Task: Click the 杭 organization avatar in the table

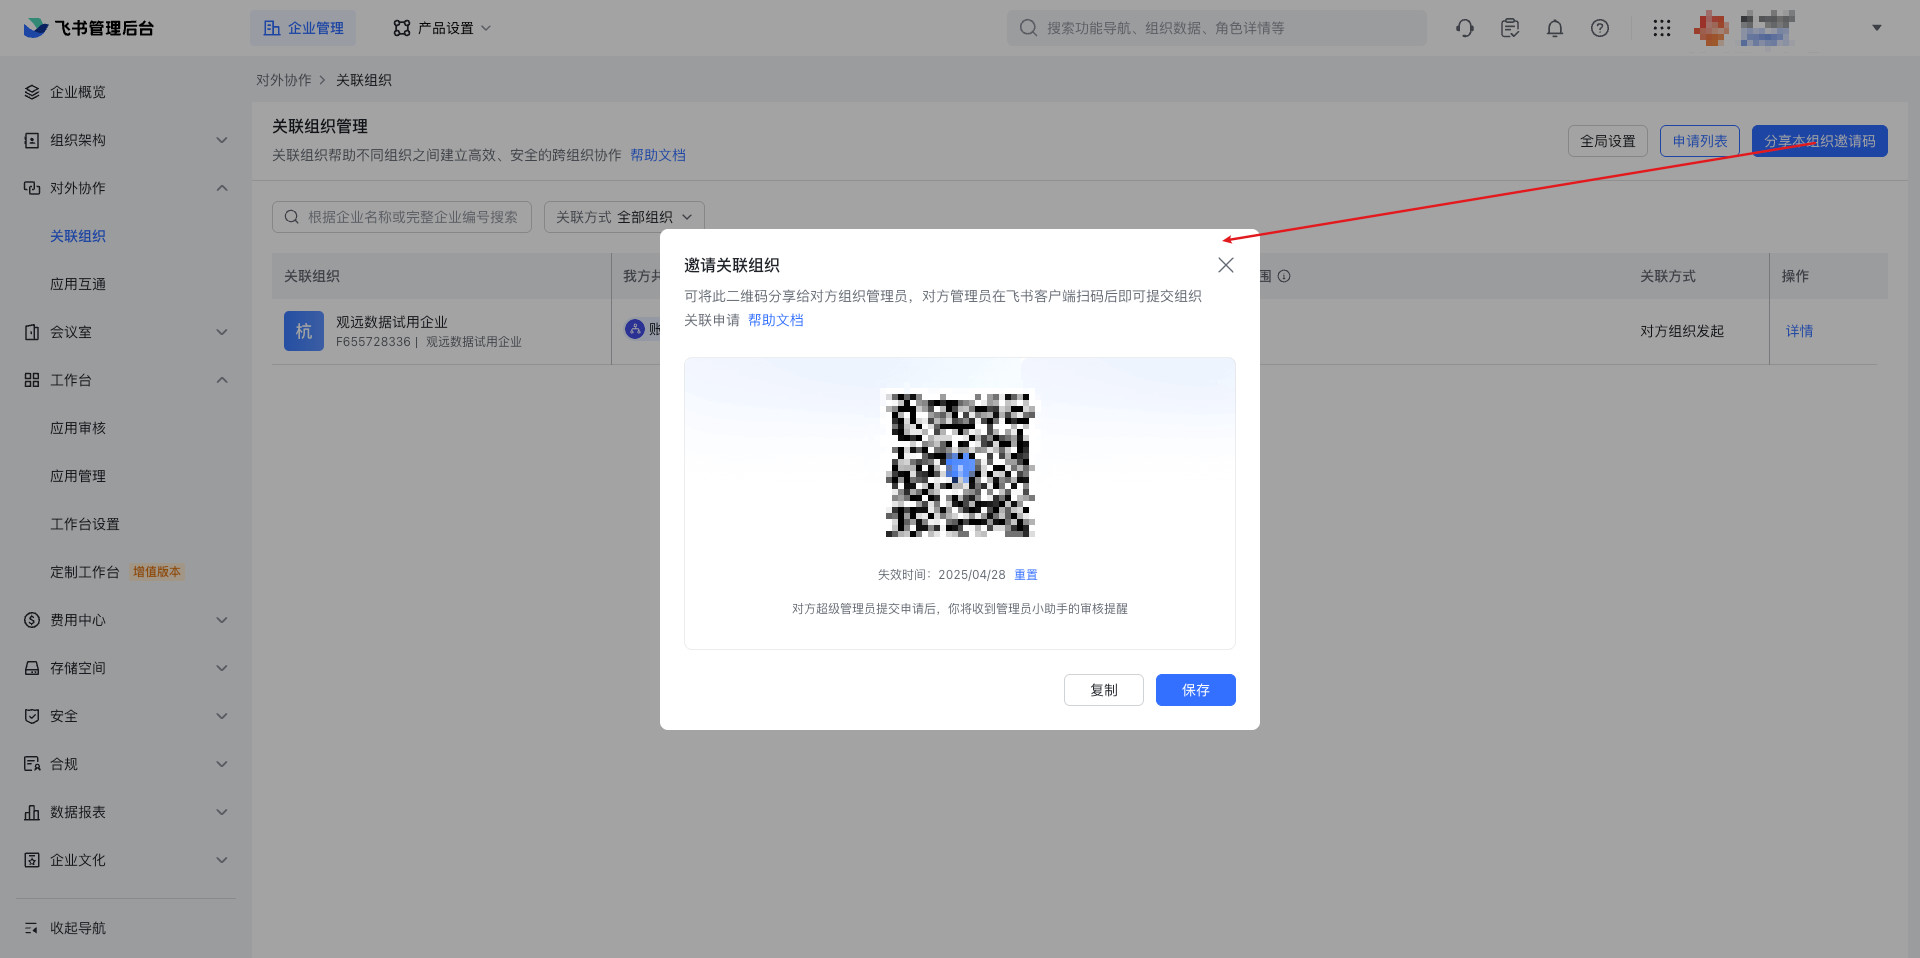Action: [x=304, y=331]
